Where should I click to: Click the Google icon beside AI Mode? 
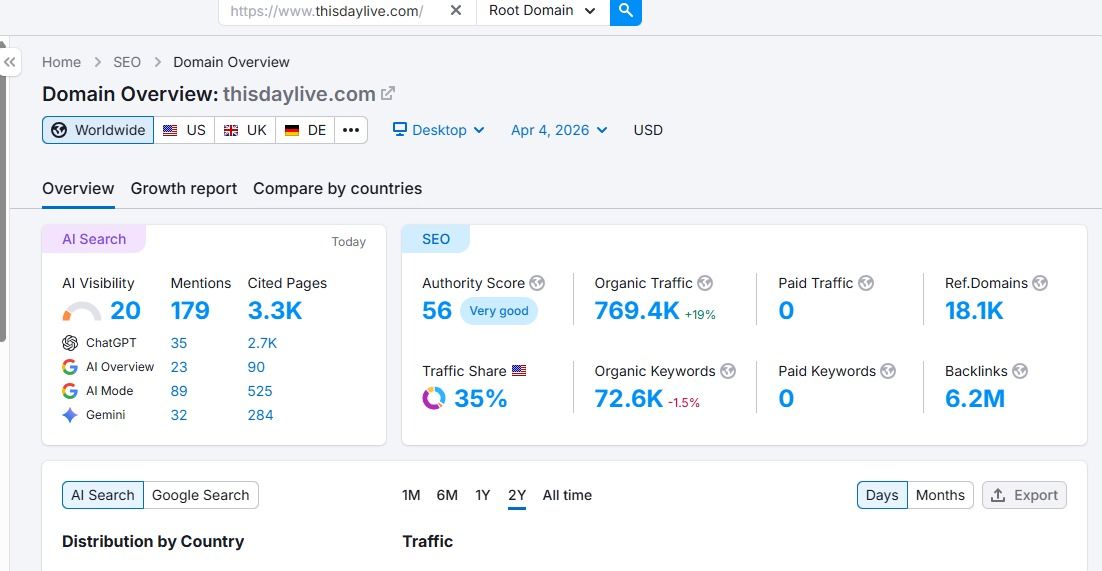pyautogui.click(x=70, y=391)
